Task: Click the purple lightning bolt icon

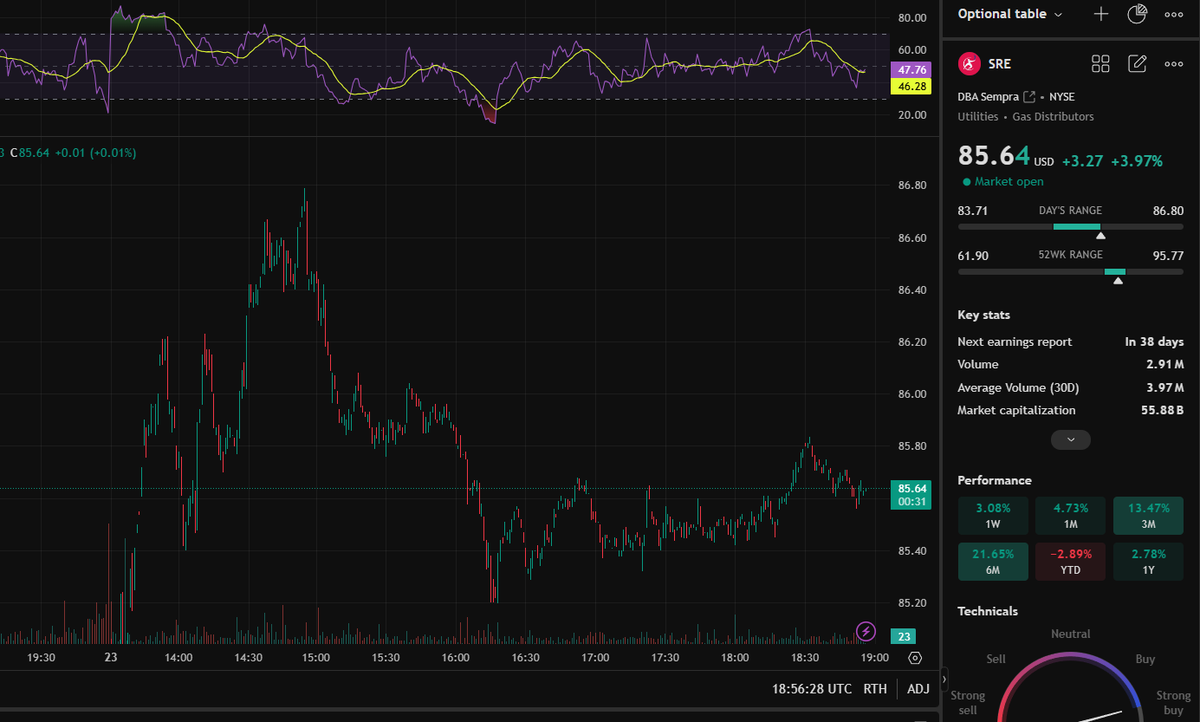Action: 867,631
